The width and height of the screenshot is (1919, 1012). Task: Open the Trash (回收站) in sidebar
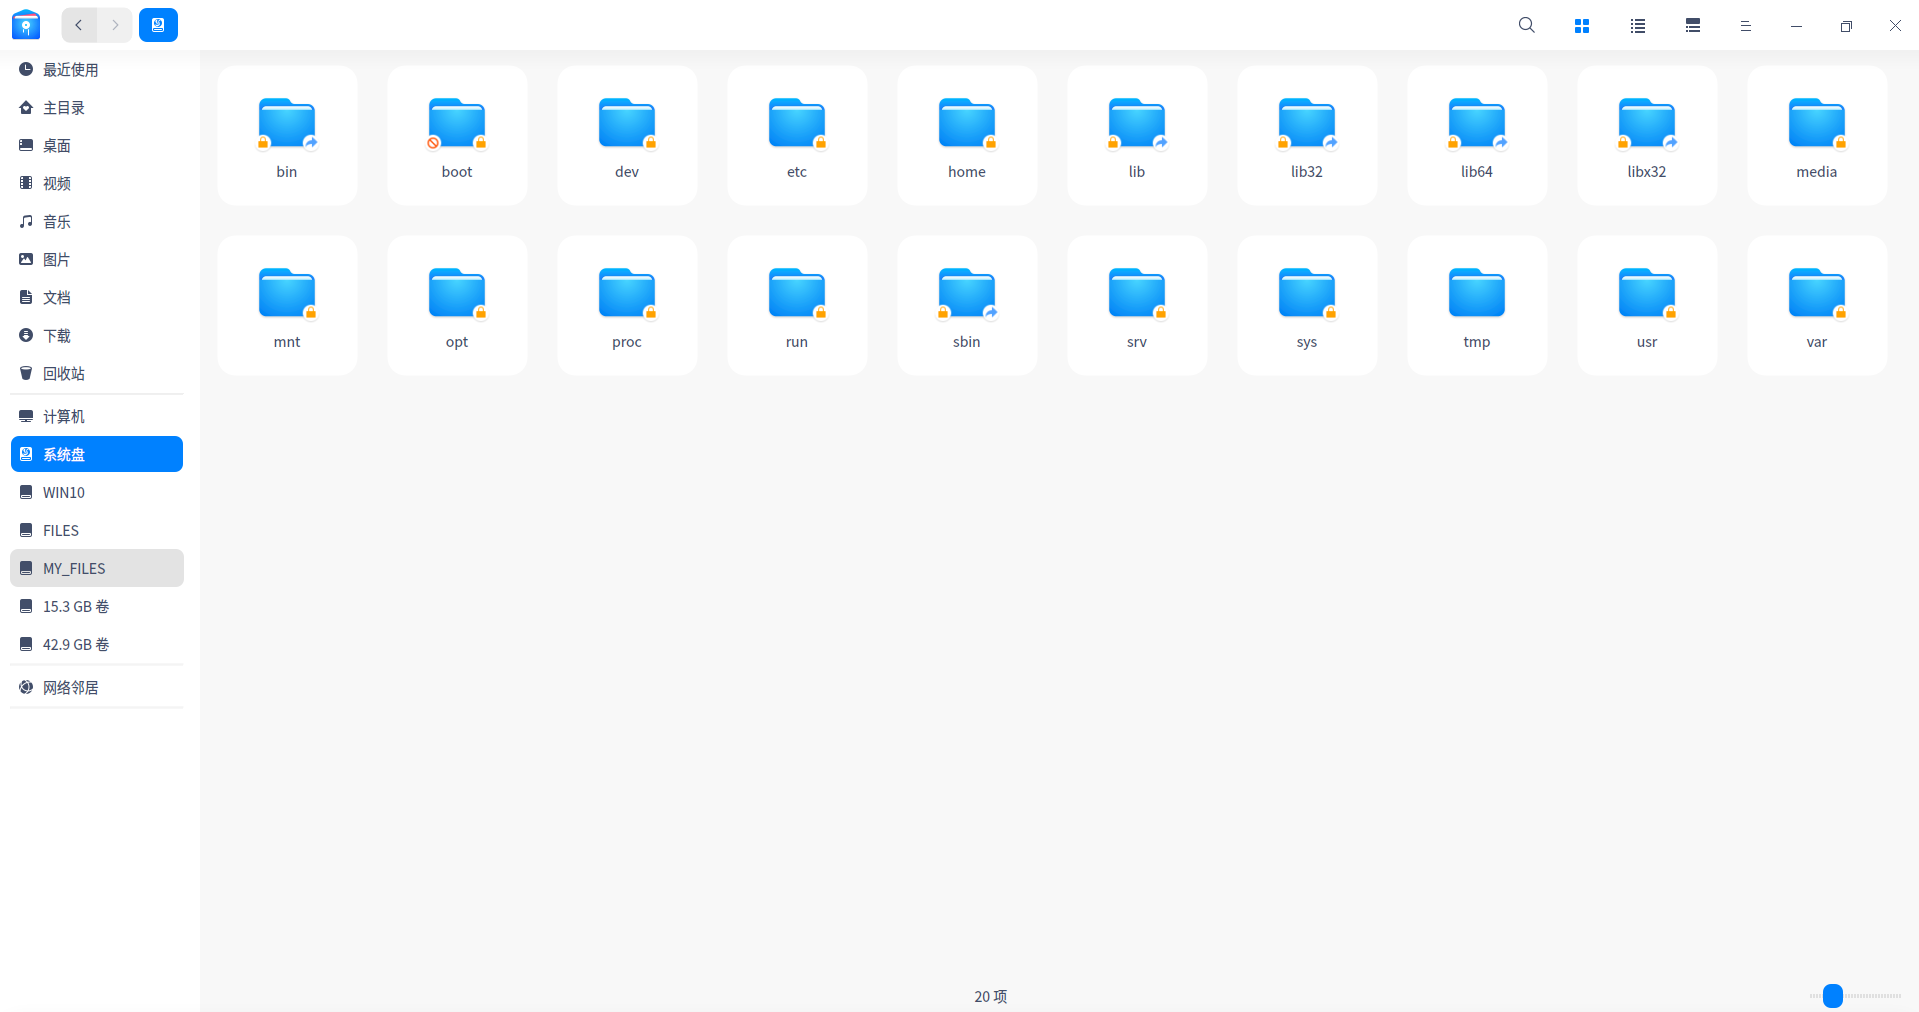(x=64, y=374)
